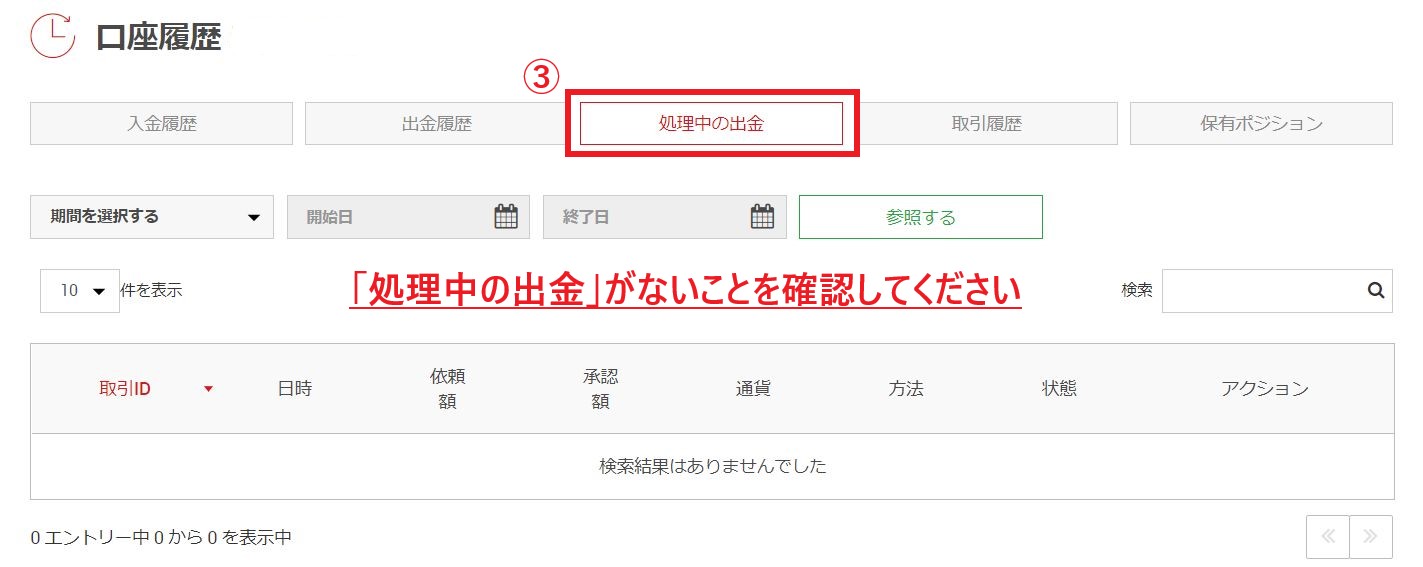Open calendar picker in 終了日 field

pyautogui.click(x=762, y=217)
